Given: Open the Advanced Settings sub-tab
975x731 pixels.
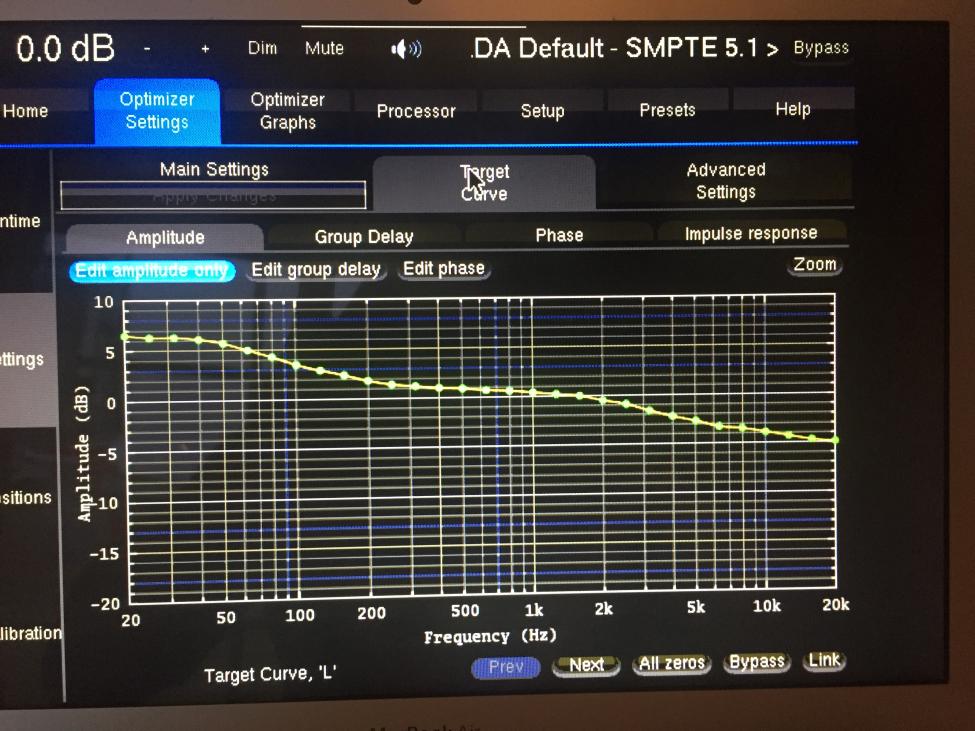Looking at the screenshot, I should (x=725, y=180).
